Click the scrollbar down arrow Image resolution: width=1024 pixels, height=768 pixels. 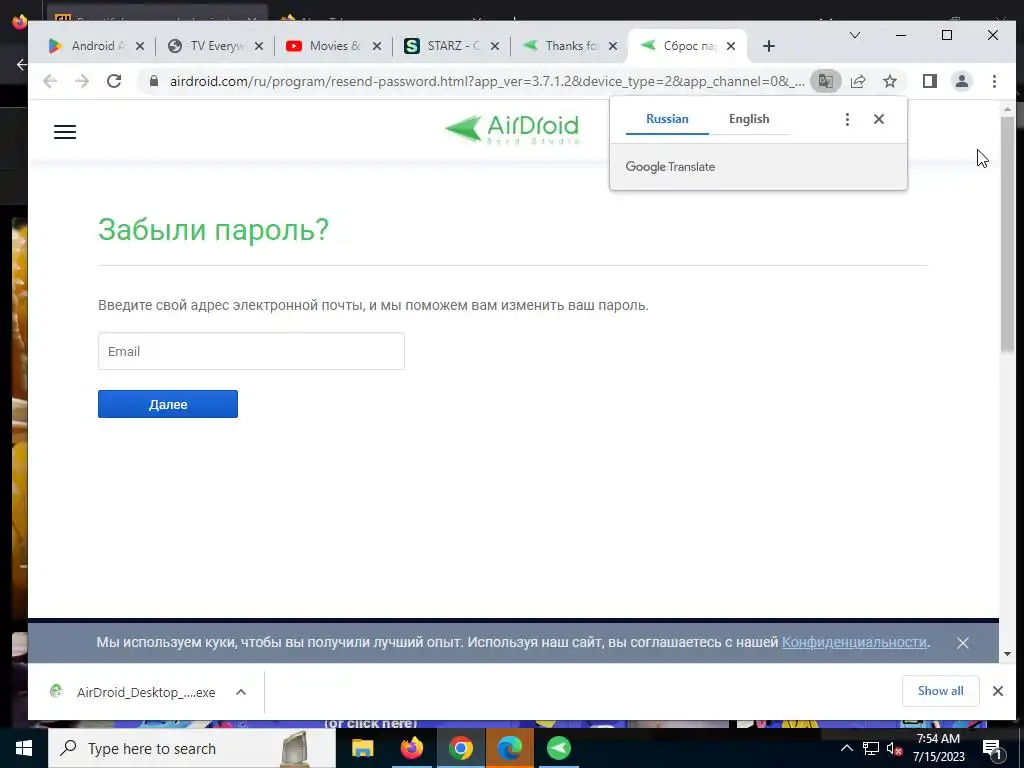1007,653
